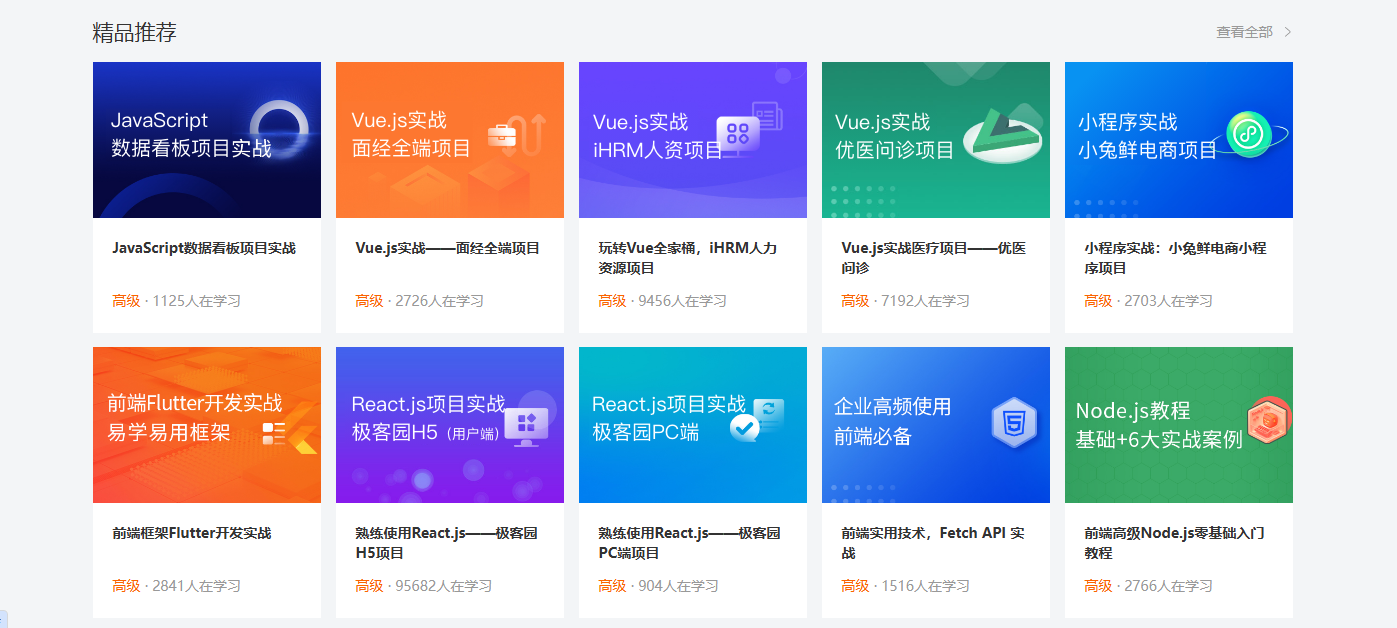Open Node.js教程 基础+6大实战案例 banner thumbnail
The image size is (1397, 628).
coord(1179,425)
